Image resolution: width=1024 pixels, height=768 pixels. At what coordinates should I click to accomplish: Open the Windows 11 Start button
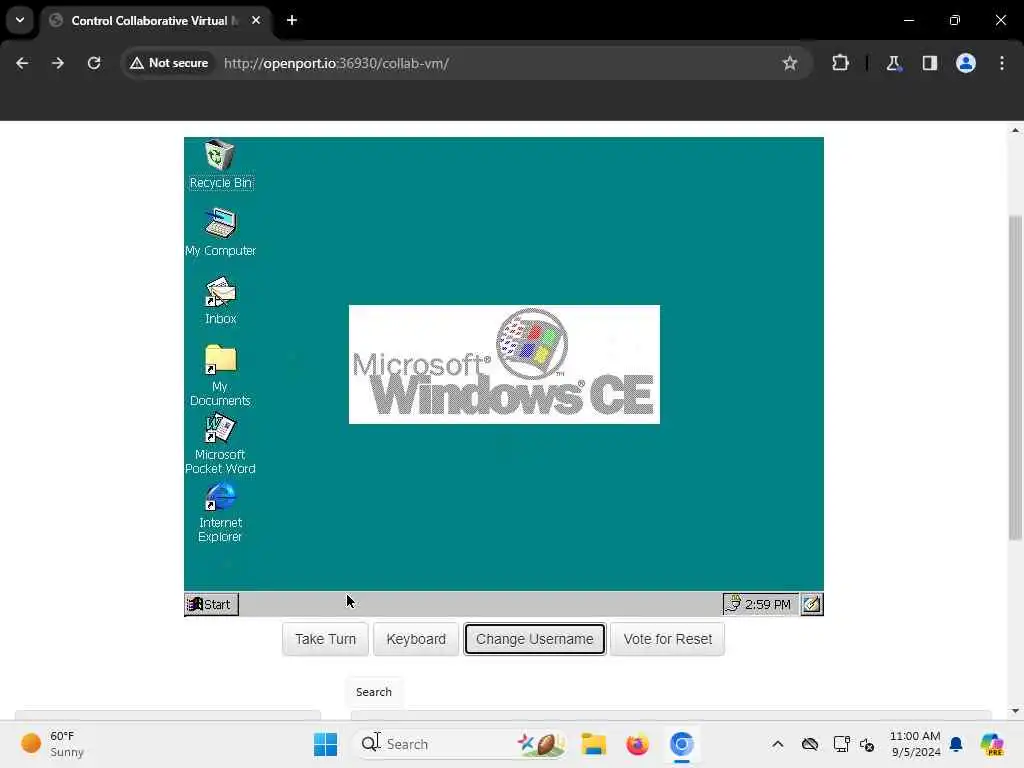tap(325, 744)
